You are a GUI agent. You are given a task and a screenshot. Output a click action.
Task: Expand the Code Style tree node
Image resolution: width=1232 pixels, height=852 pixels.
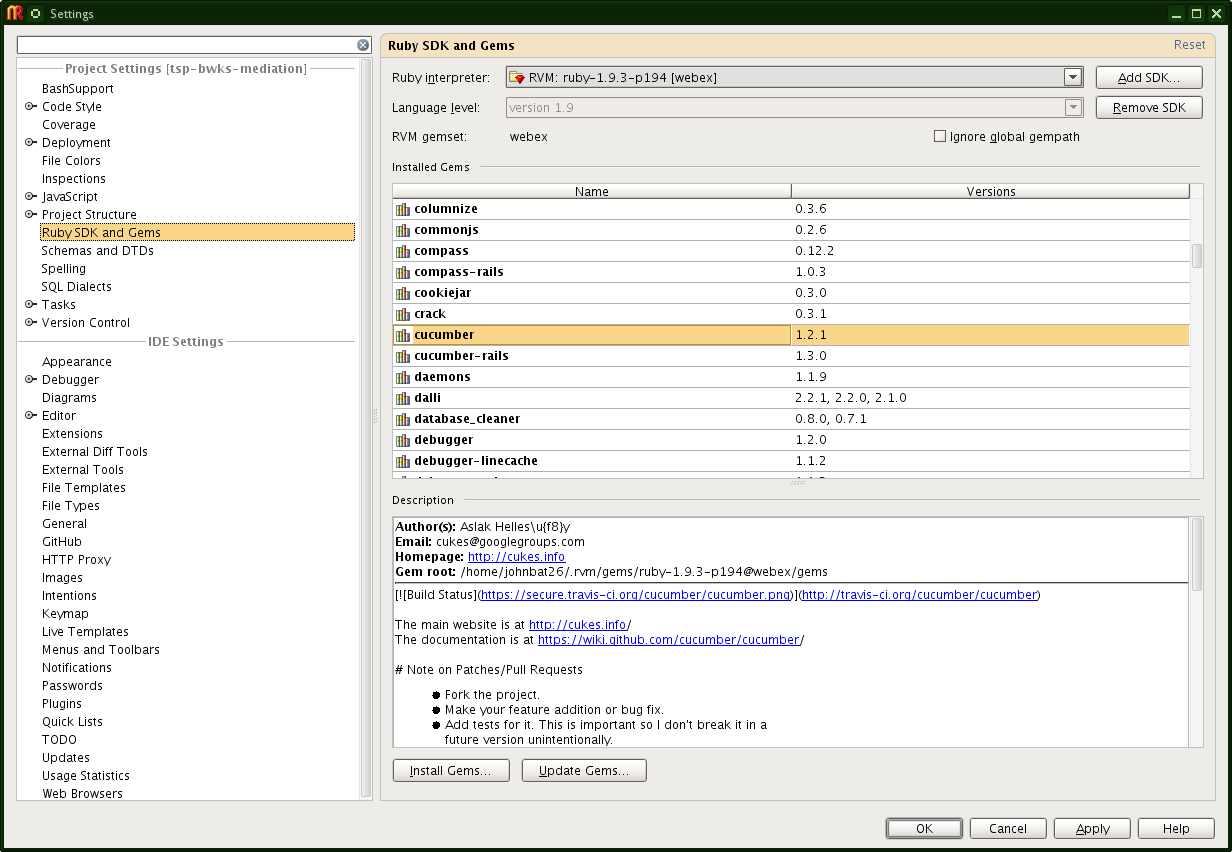pos(31,107)
